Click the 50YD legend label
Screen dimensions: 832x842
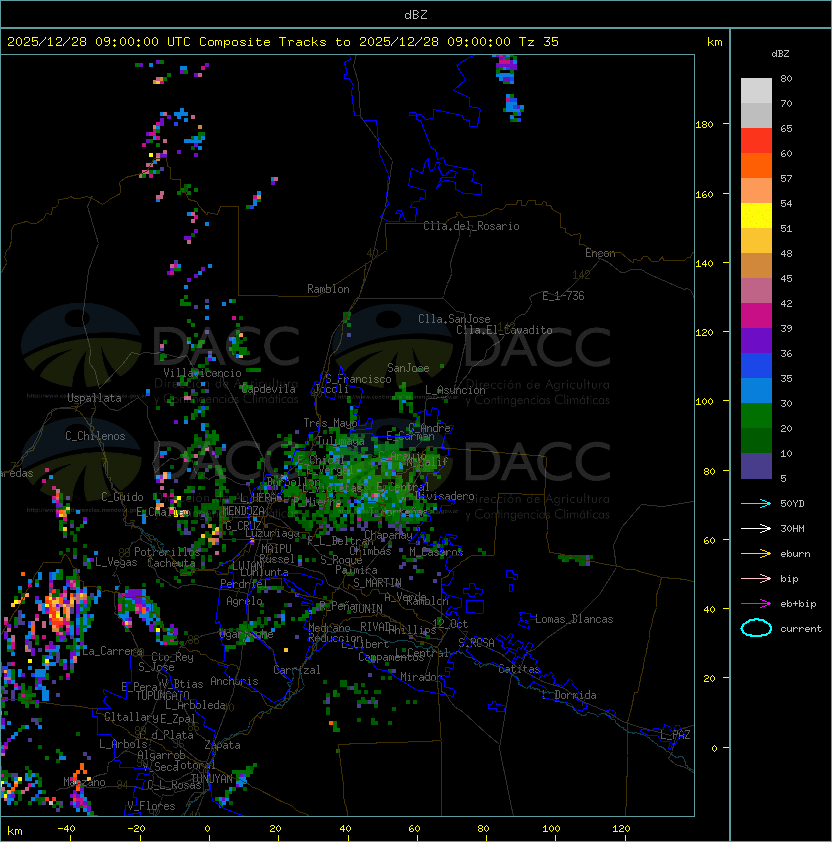click(792, 503)
